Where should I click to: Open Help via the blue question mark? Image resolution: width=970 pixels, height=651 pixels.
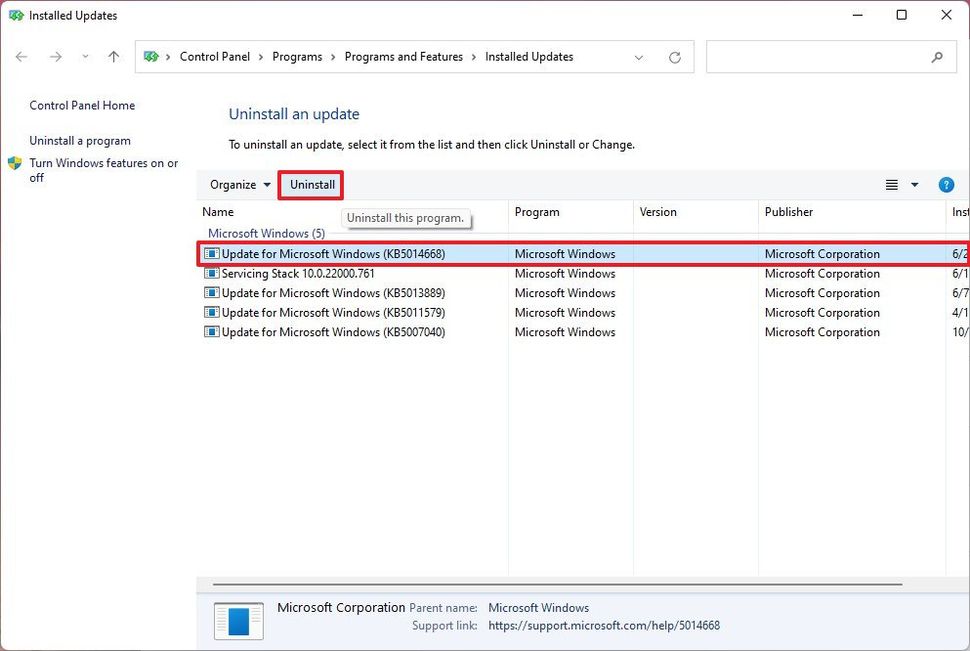(x=946, y=184)
